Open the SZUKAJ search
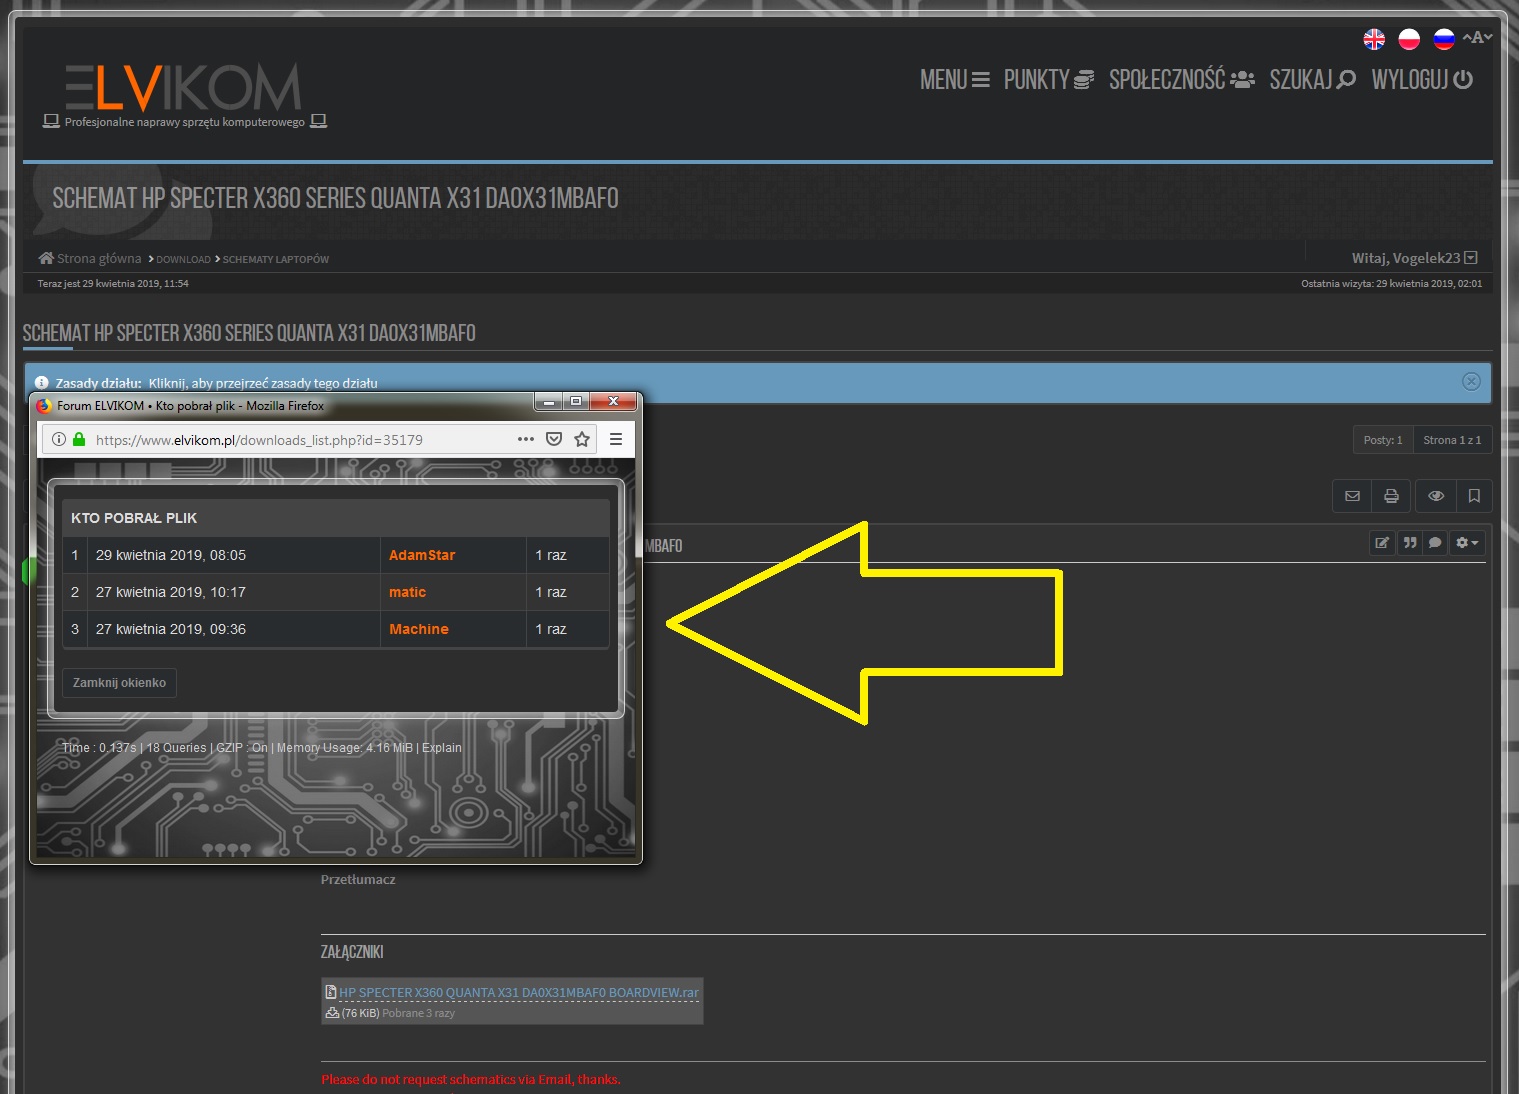The image size is (1519, 1094). click(1312, 80)
